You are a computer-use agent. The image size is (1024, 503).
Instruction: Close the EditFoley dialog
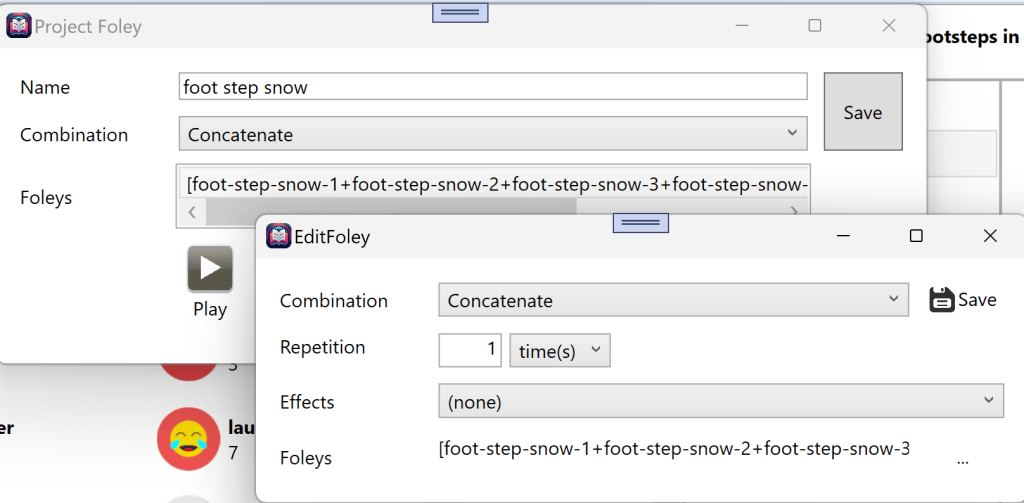pos(989,236)
